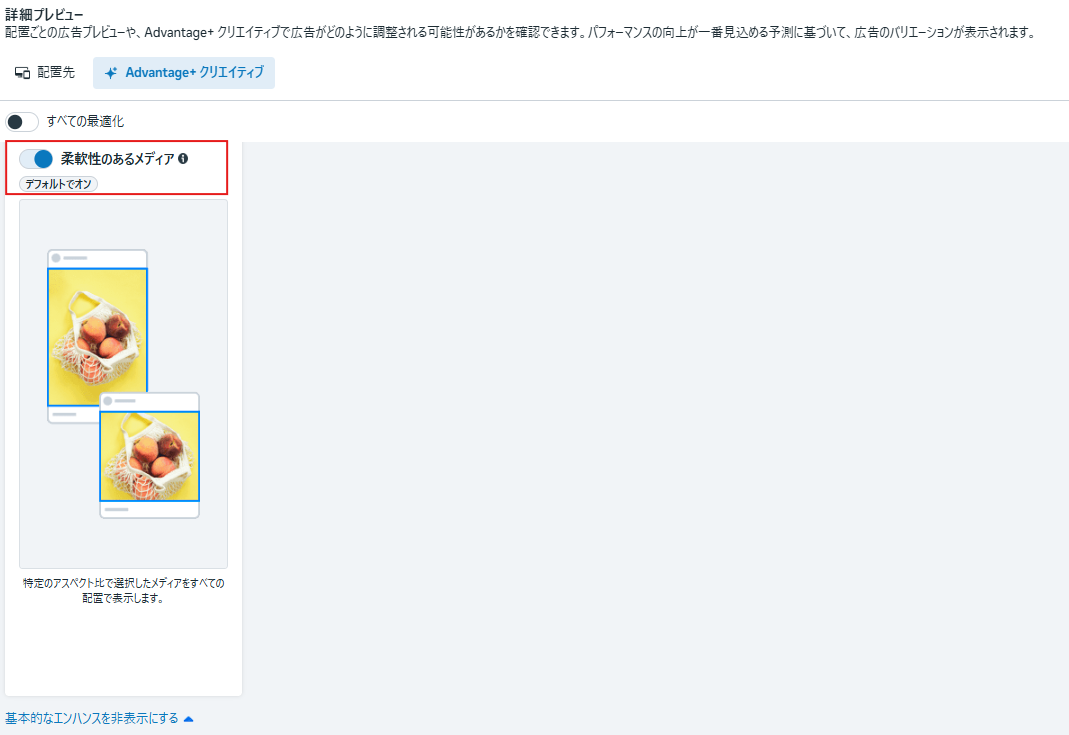Click the sparkle icon on Advantage+ クリエイティブ
This screenshot has width=1069, height=735.
(111, 73)
